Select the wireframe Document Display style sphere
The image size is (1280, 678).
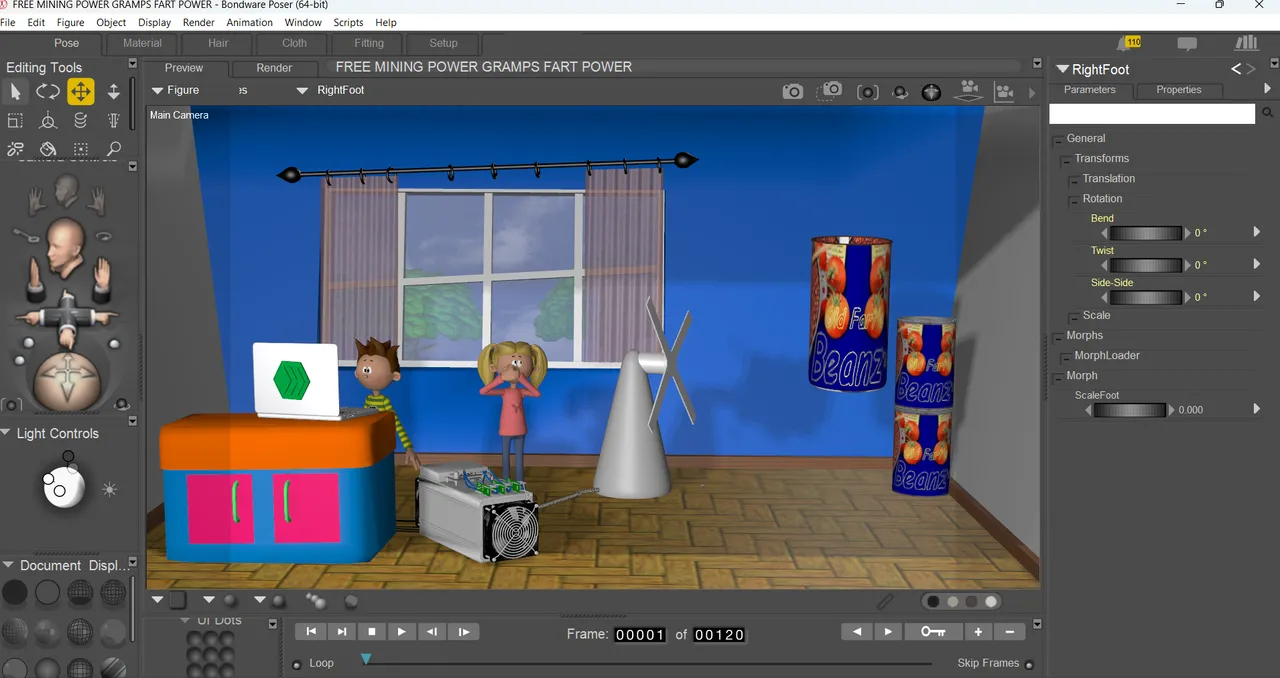point(81,593)
